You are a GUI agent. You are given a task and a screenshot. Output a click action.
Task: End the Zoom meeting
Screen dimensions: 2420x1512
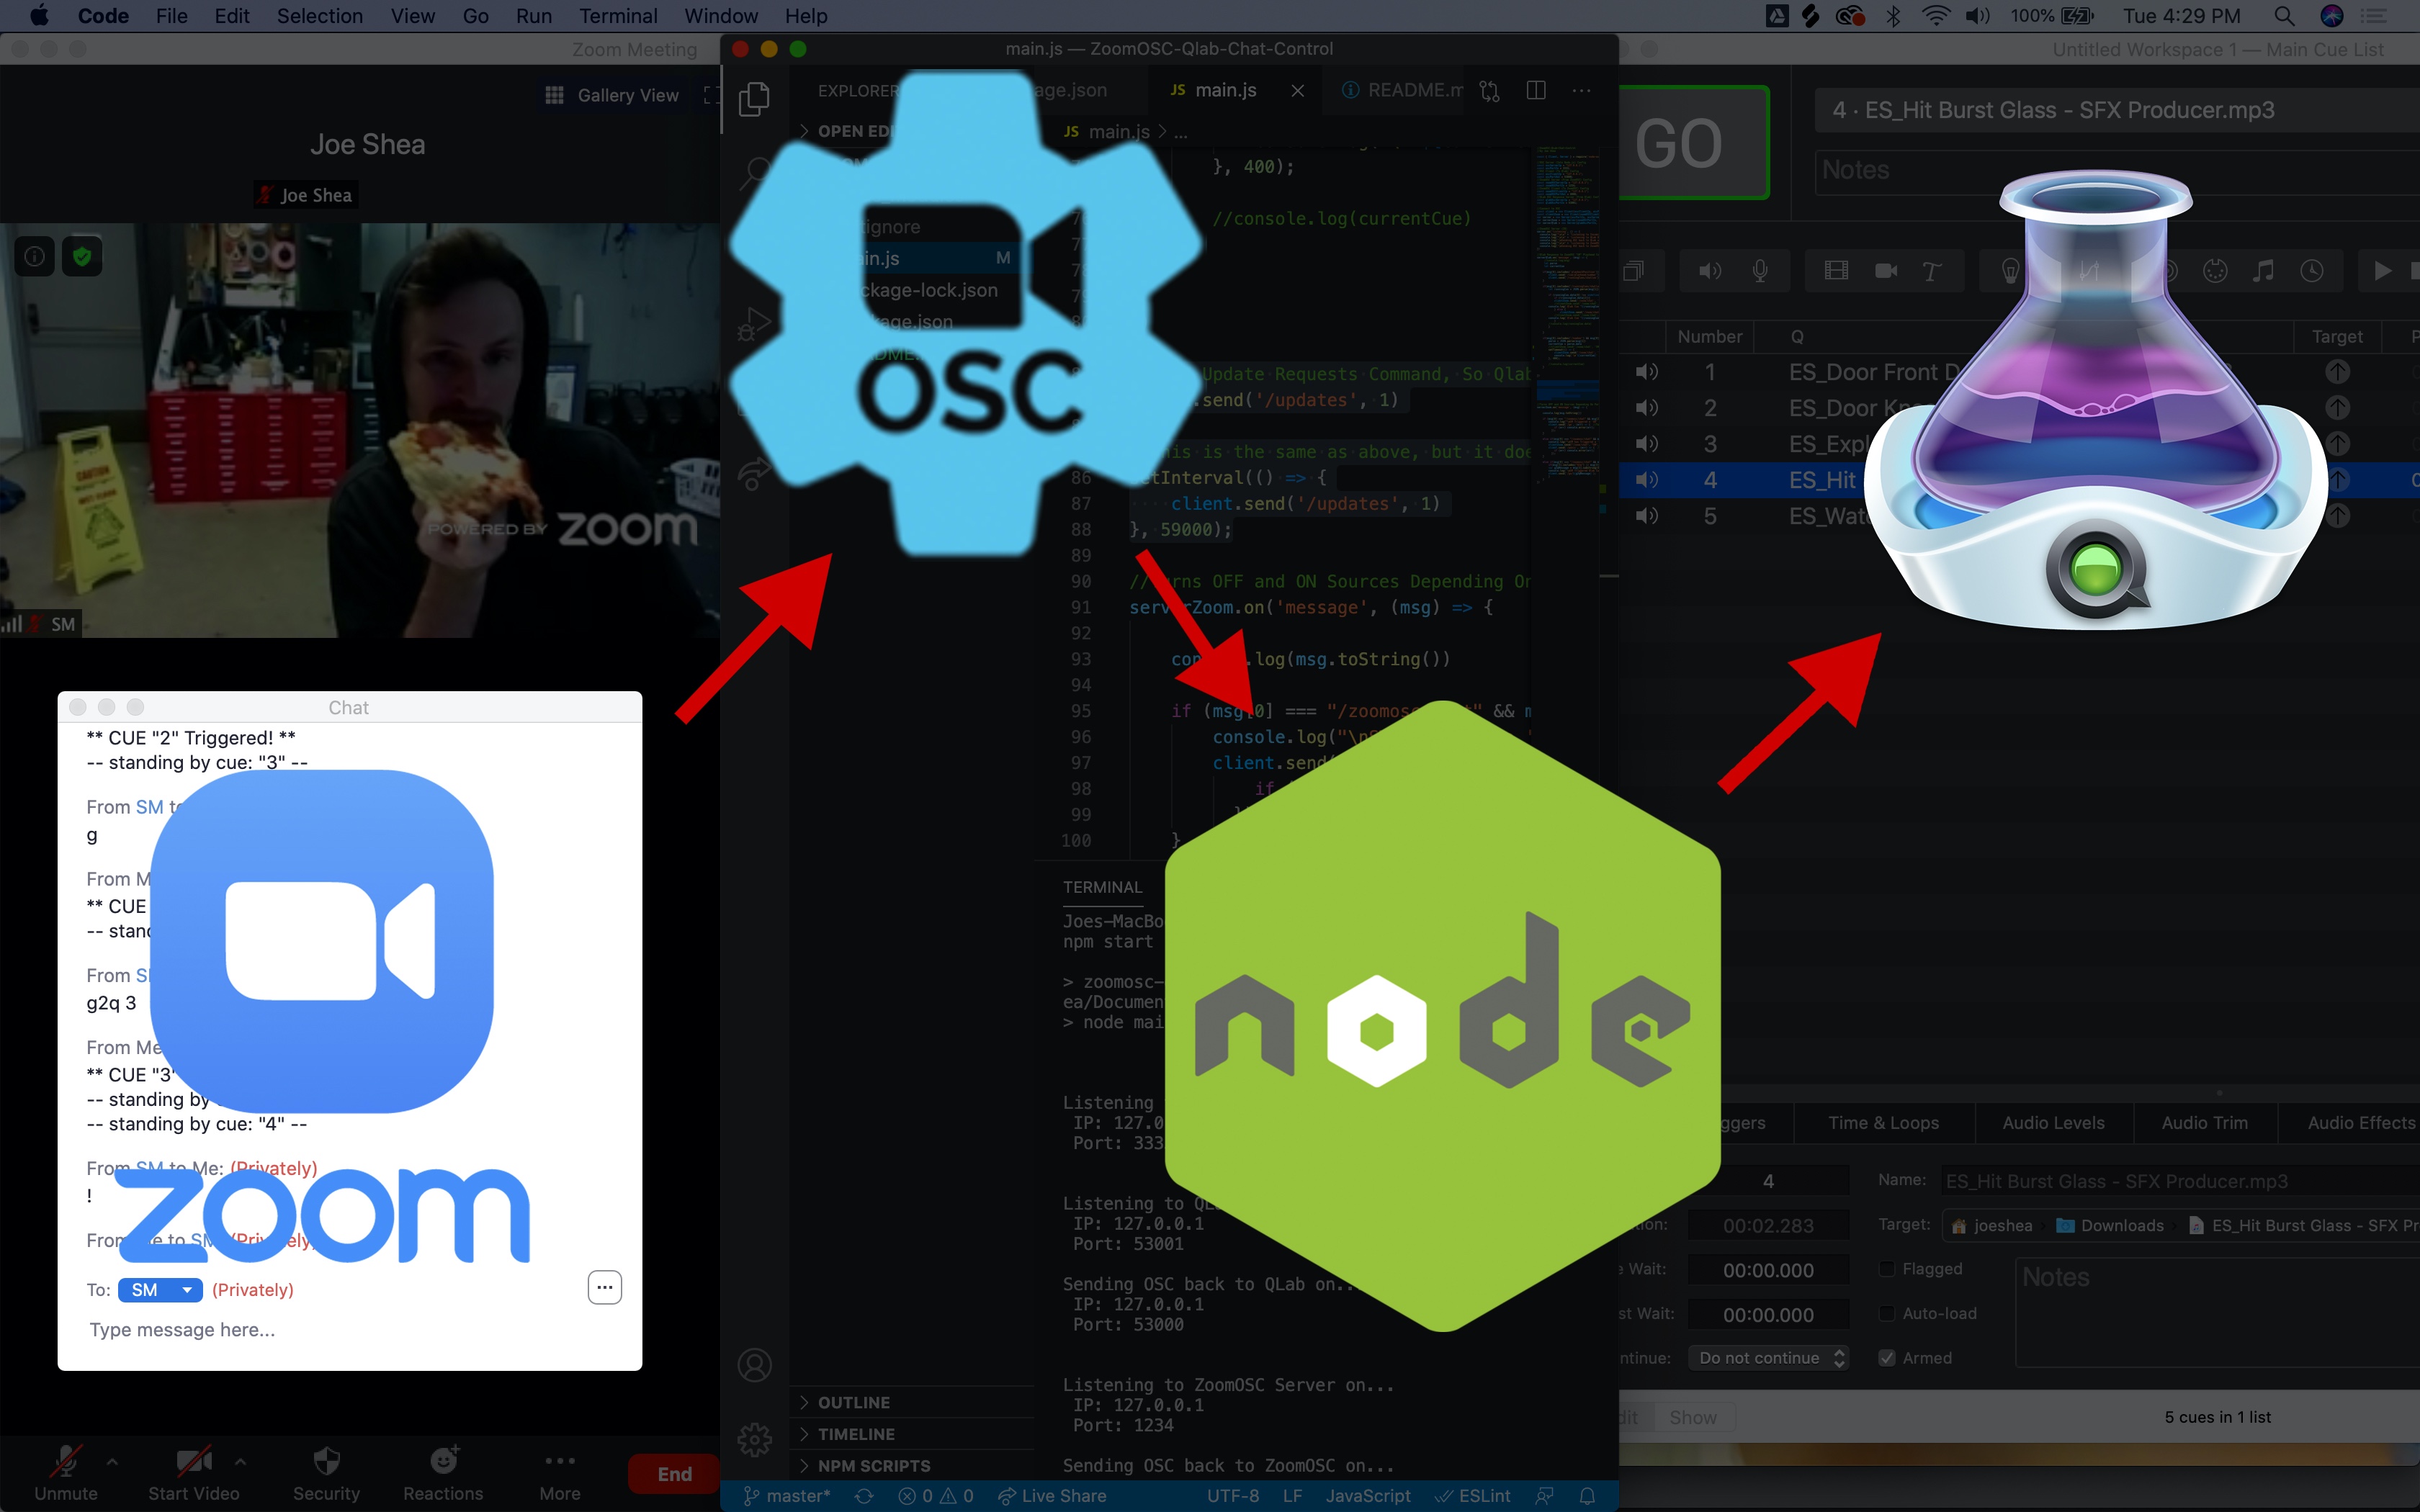[671, 1473]
